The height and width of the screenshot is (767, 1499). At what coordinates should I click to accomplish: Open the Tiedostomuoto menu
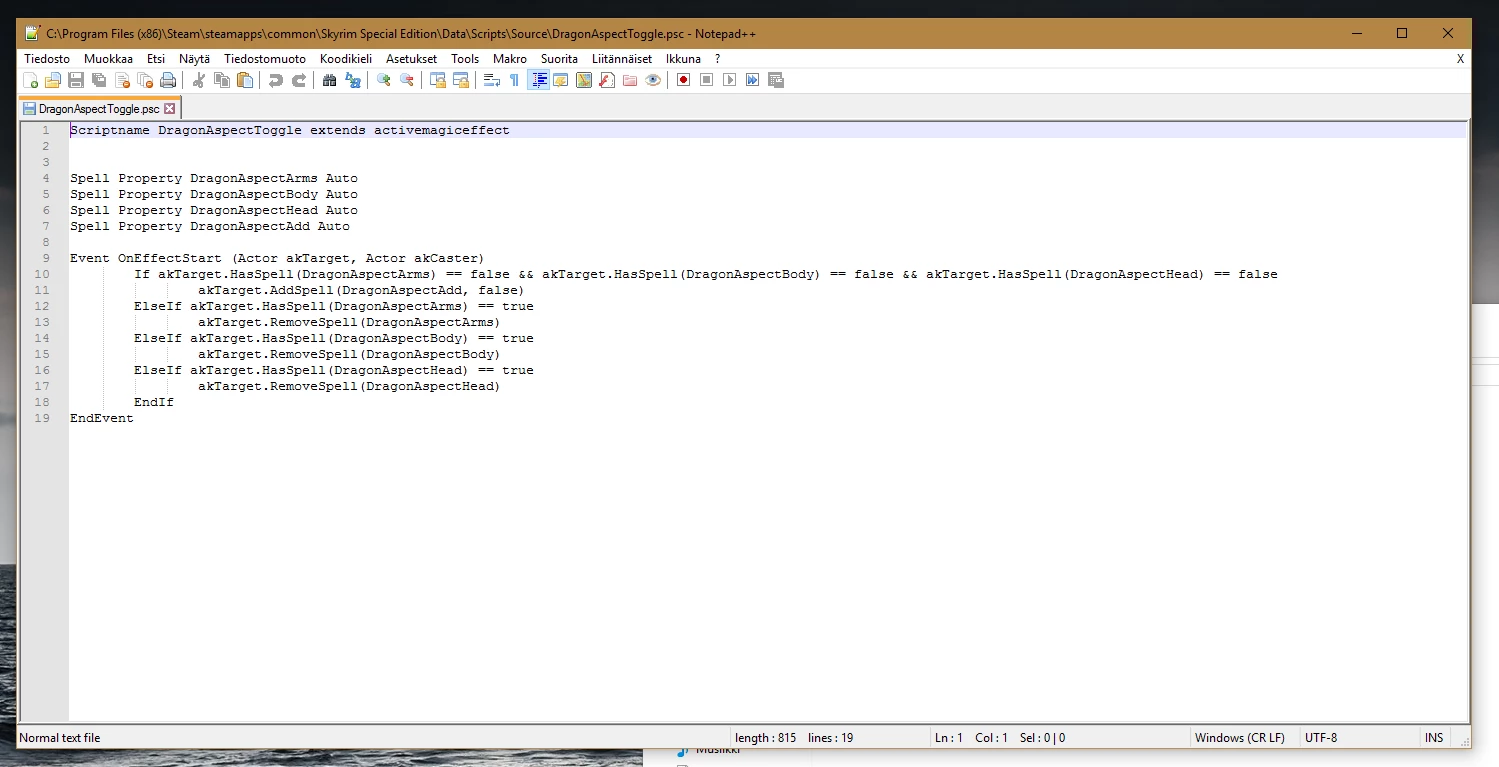pyautogui.click(x=265, y=59)
